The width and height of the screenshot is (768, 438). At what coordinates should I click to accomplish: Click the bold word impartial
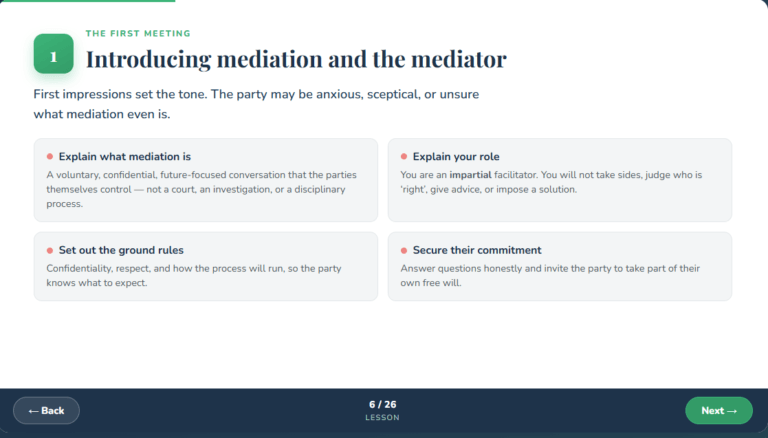tap(470, 175)
